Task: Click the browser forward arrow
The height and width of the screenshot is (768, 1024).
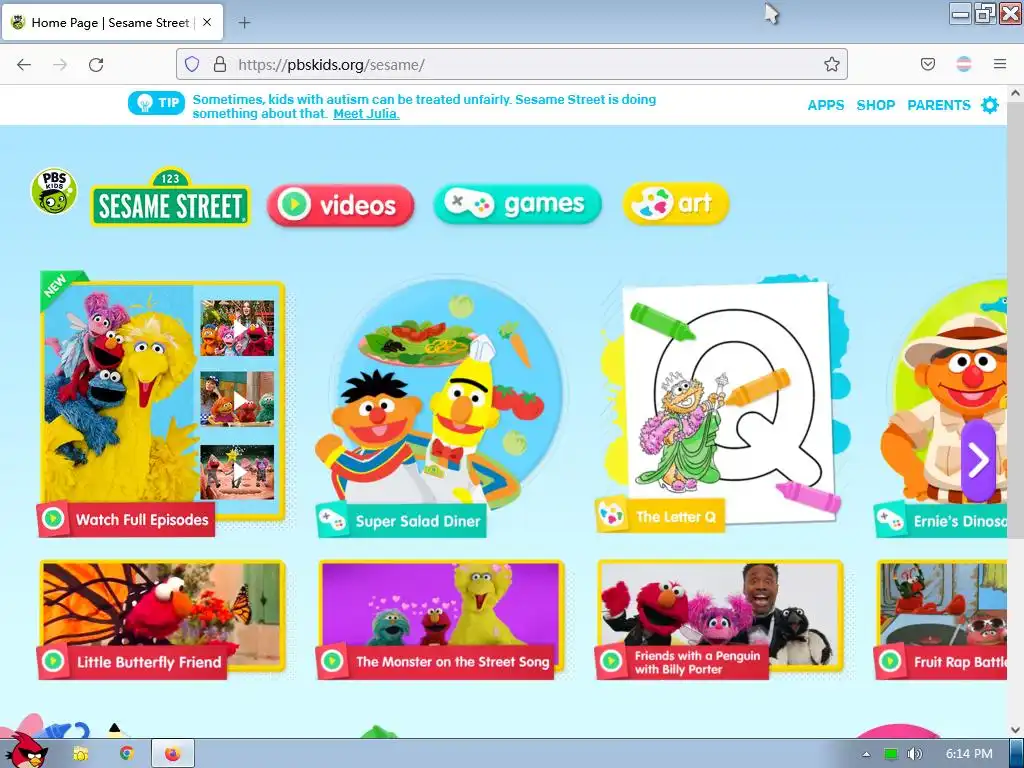Action: point(60,65)
